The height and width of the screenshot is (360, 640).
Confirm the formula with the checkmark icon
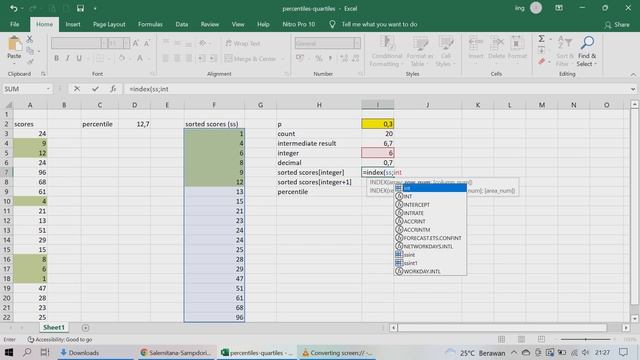(95, 89)
